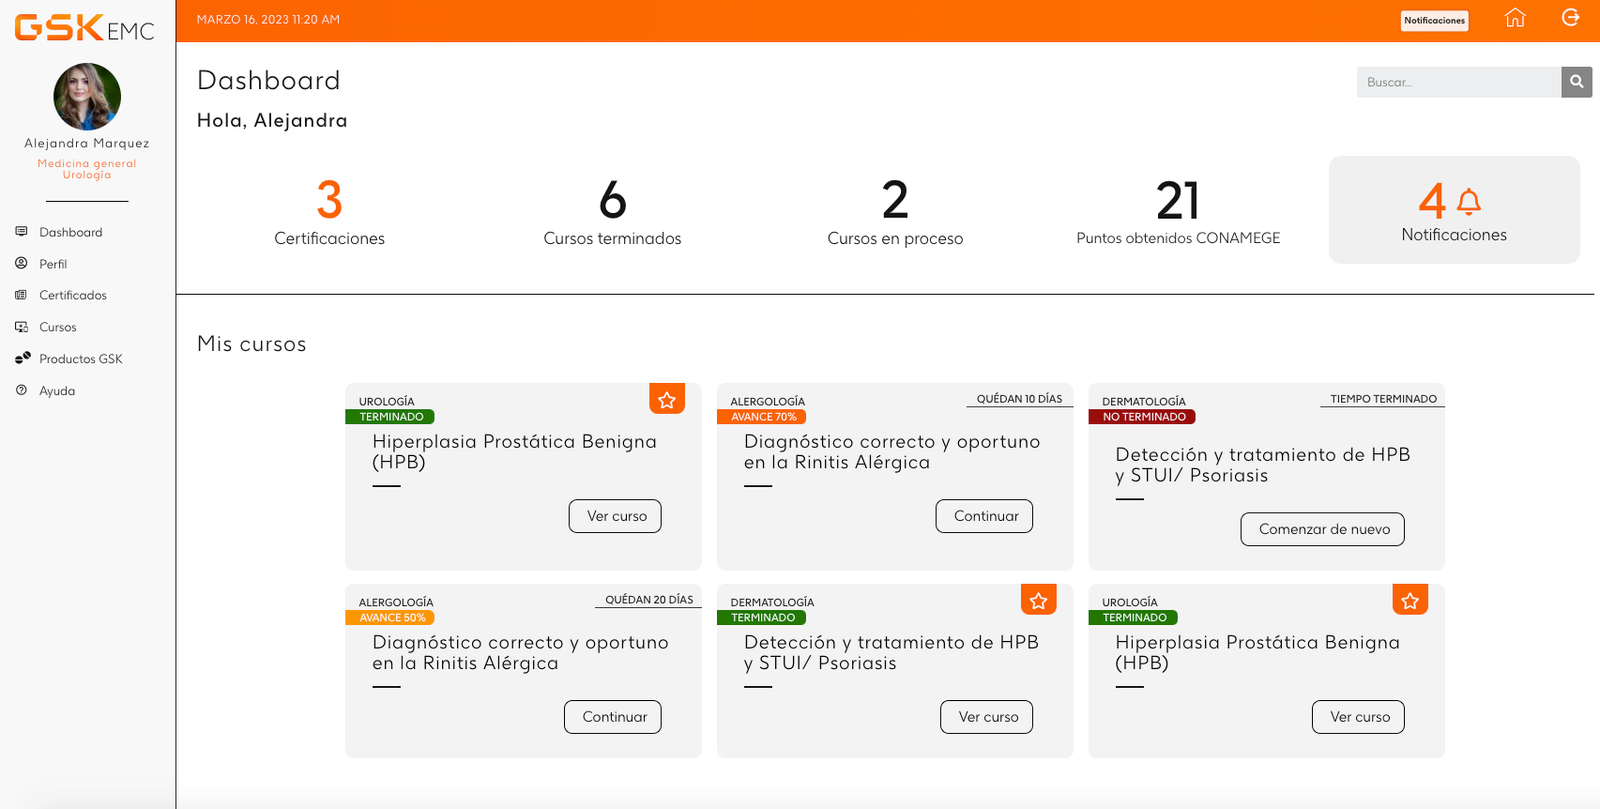
Task: Continue the Rinitis Alérgica course at 50%
Action: click(x=613, y=717)
